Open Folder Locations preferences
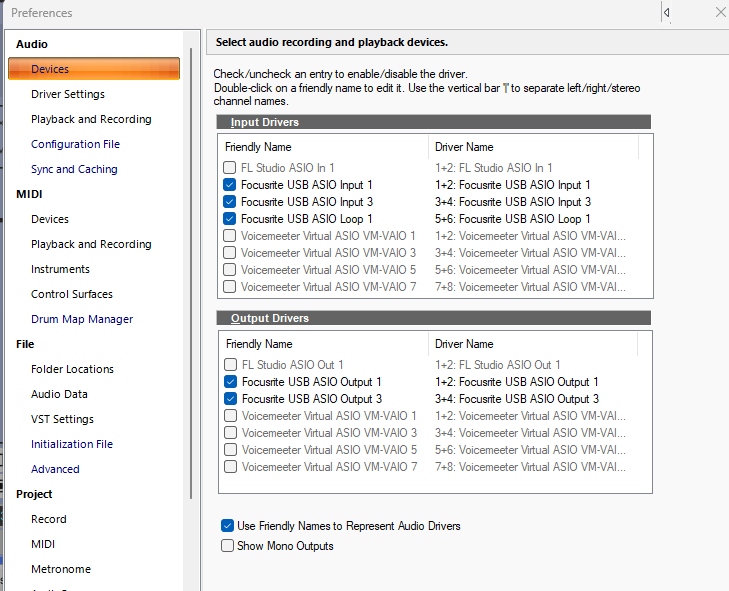The image size is (729, 591). (x=72, y=369)
